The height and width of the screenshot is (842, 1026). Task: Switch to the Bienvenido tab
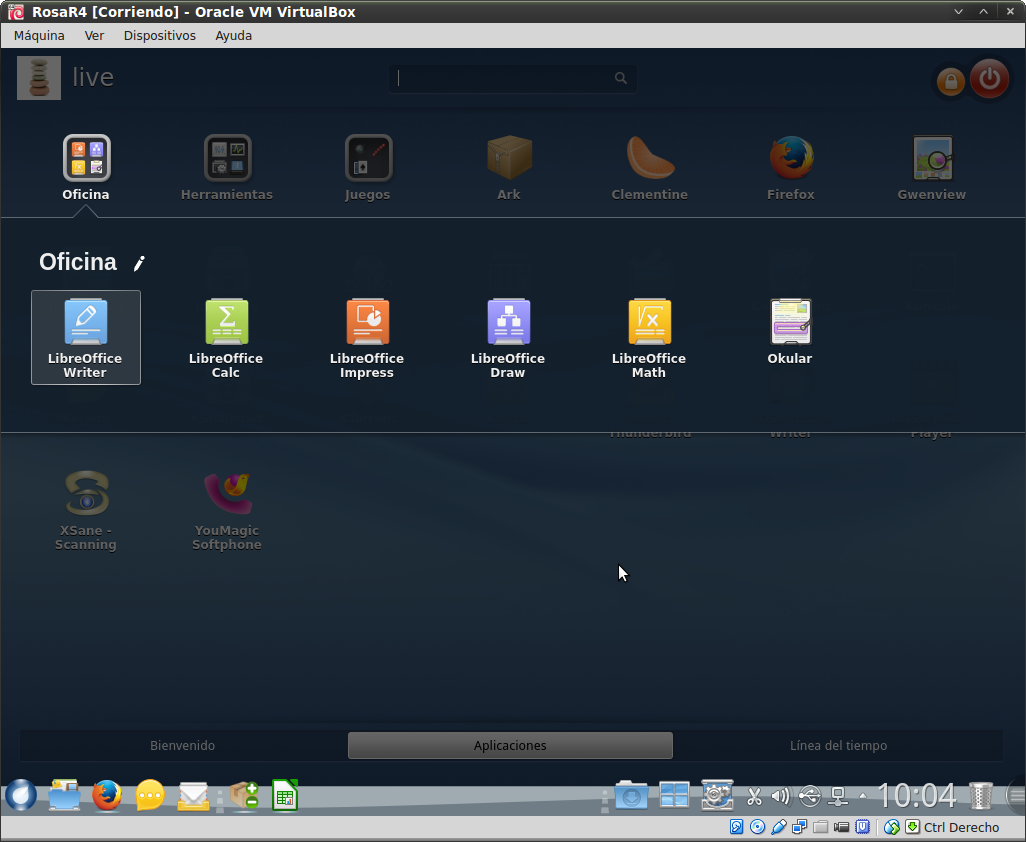pyautogui.click(x=182, y=746)
